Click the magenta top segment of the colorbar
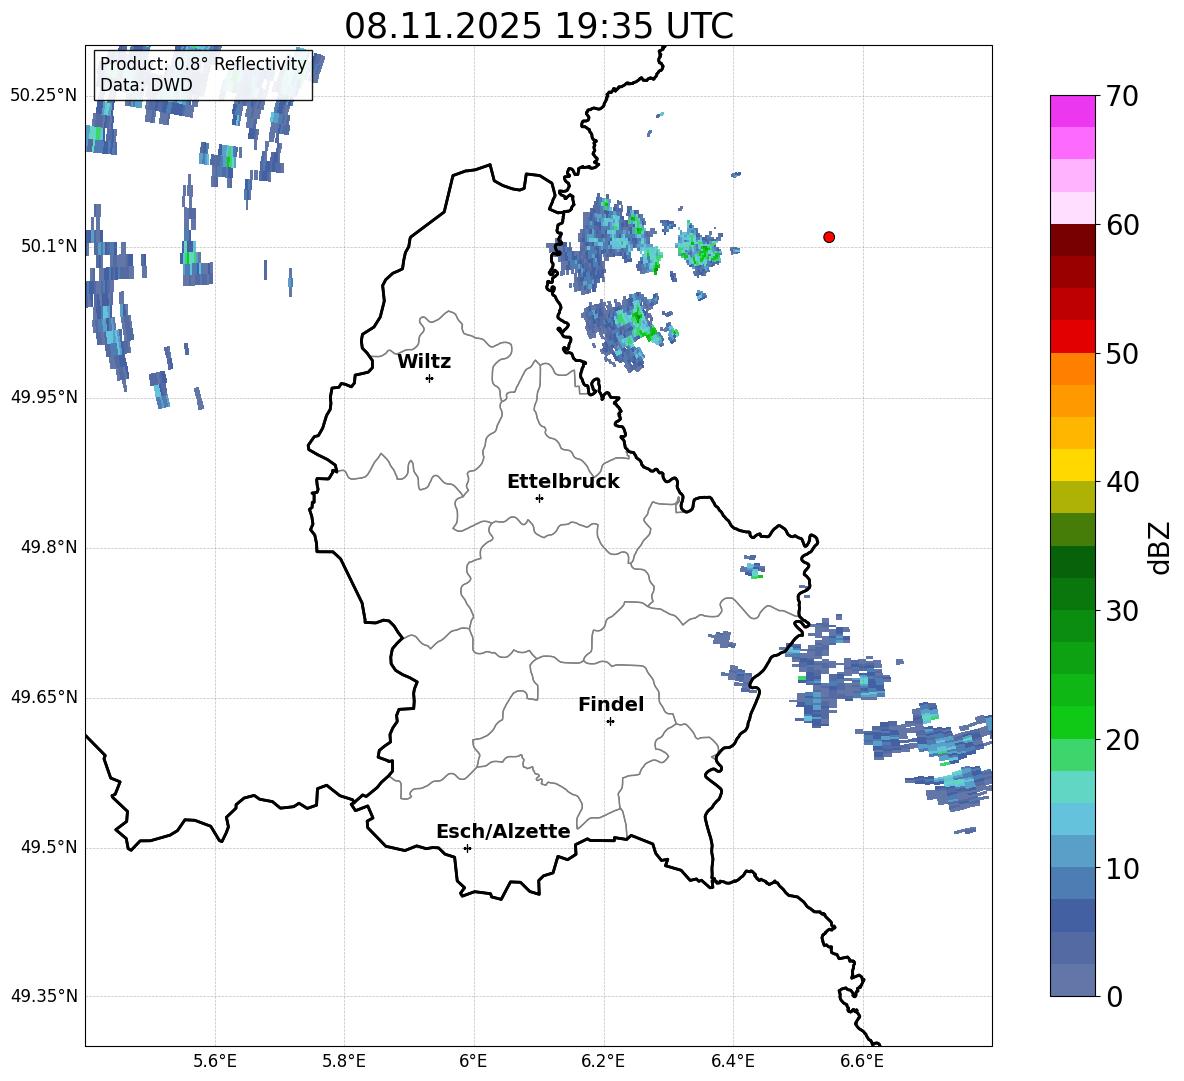The image size is (1184, 1081). (1072, 111)
